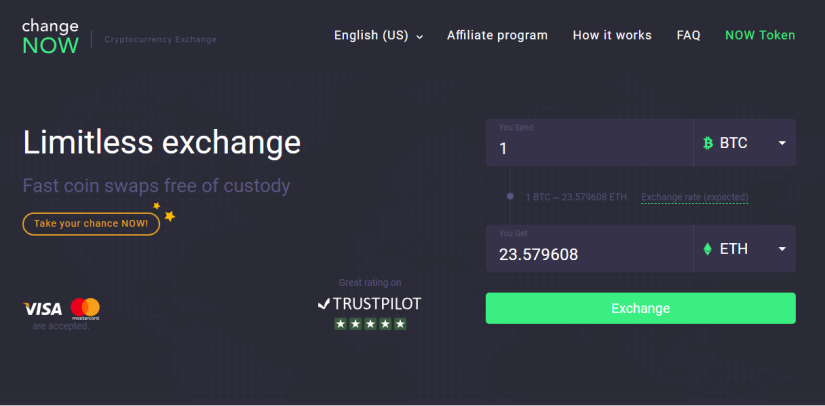Go to How it works

tap(612, 35)
